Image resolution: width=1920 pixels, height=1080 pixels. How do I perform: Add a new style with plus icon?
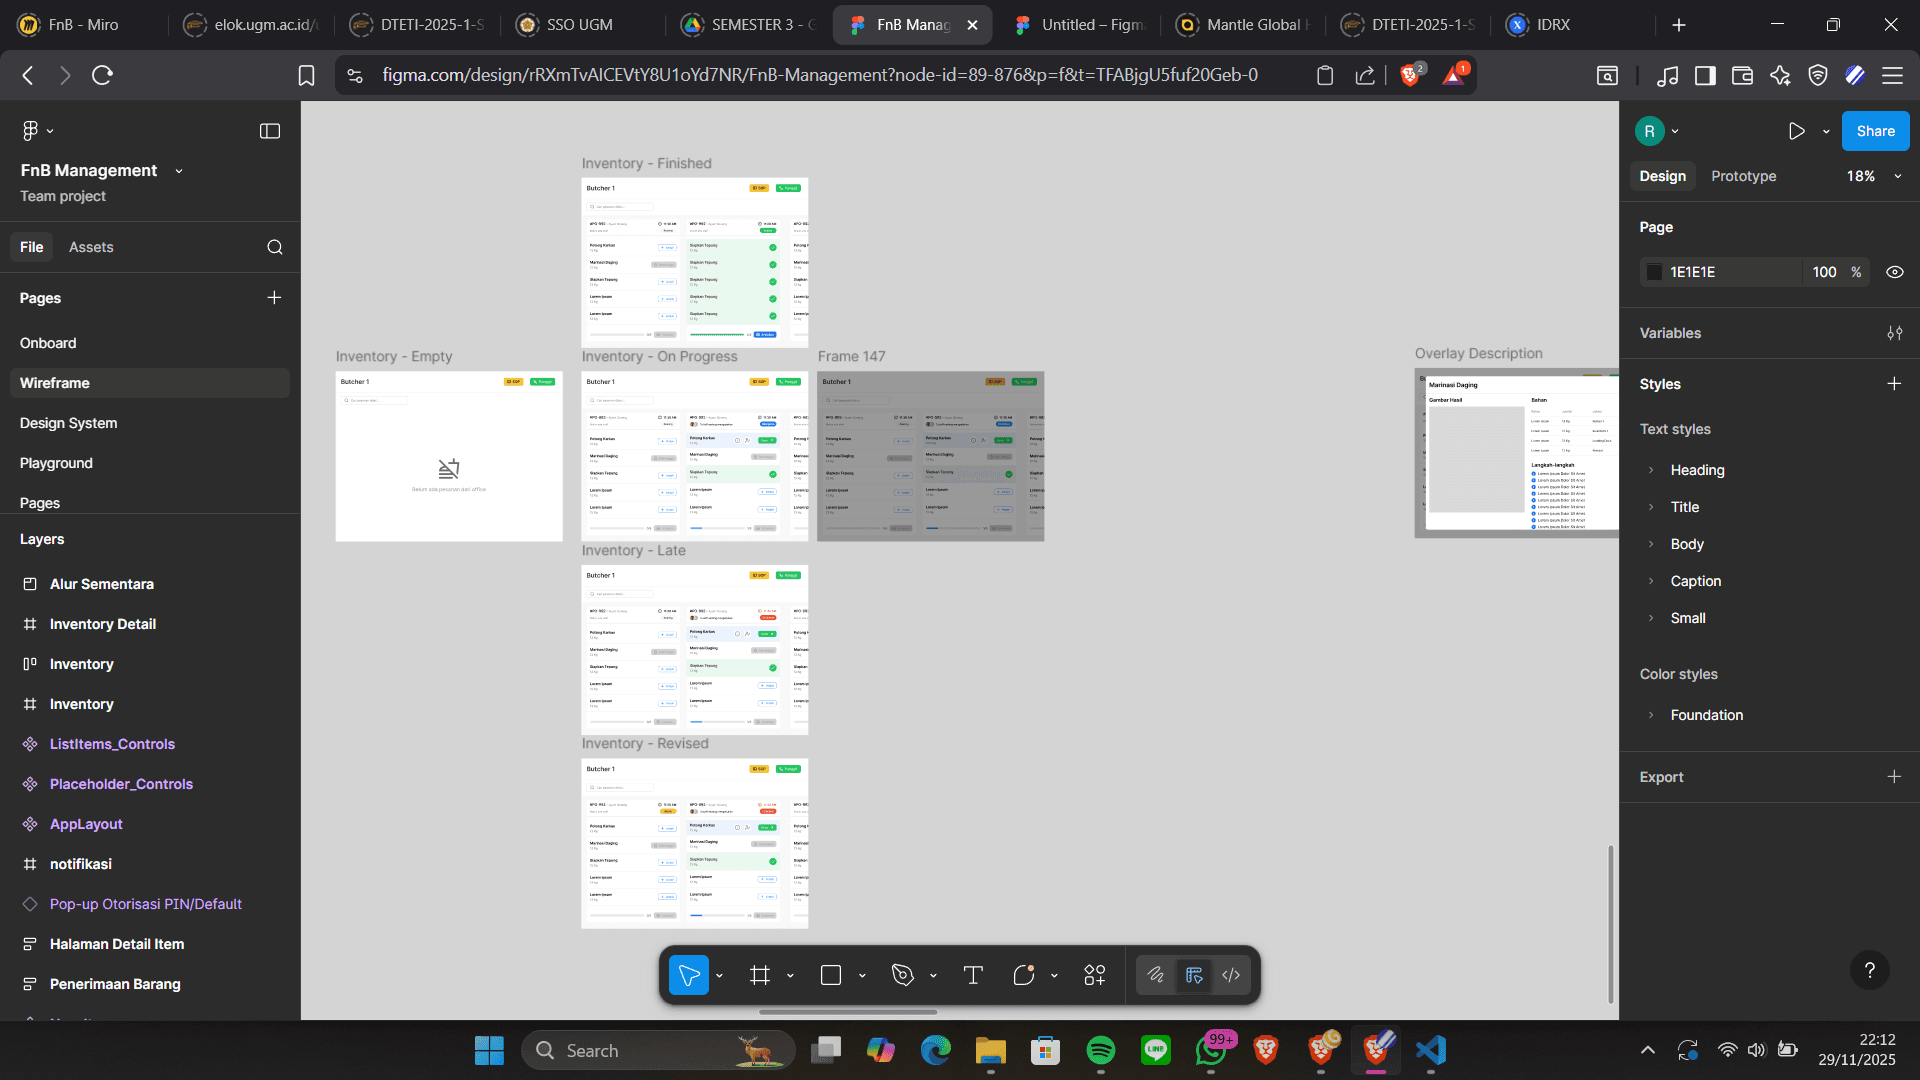pyautogui.click(x=1894, y=384)
